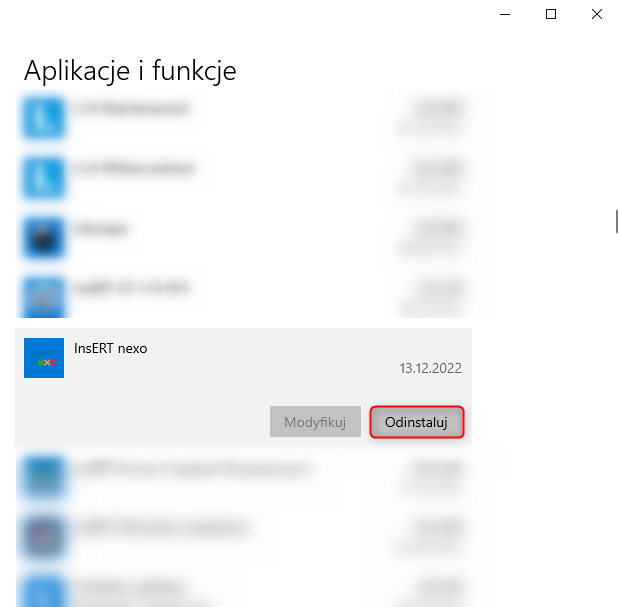The height and width of the screenshot is (607, 619).
Task: Close the Aplikacje i funkcje window
Action: [x=597, y=14]
